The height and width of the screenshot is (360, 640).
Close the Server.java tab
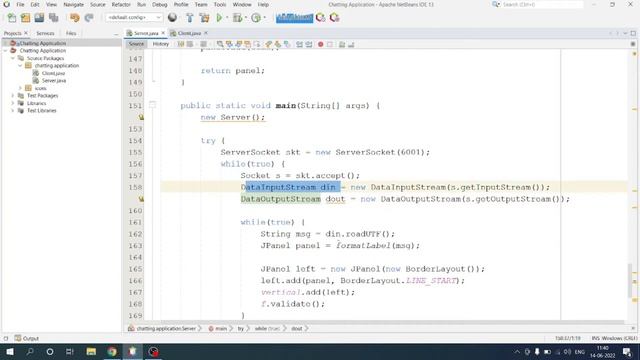163,33
